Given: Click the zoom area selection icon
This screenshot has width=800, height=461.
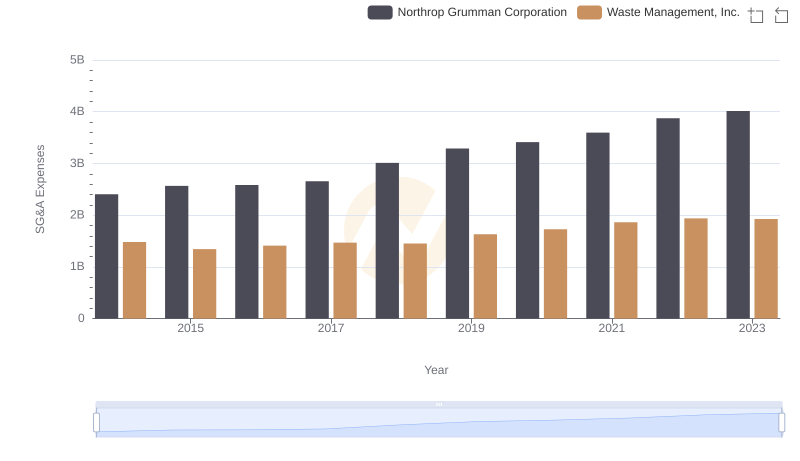Looking at the screenshot, I should 756,15.
